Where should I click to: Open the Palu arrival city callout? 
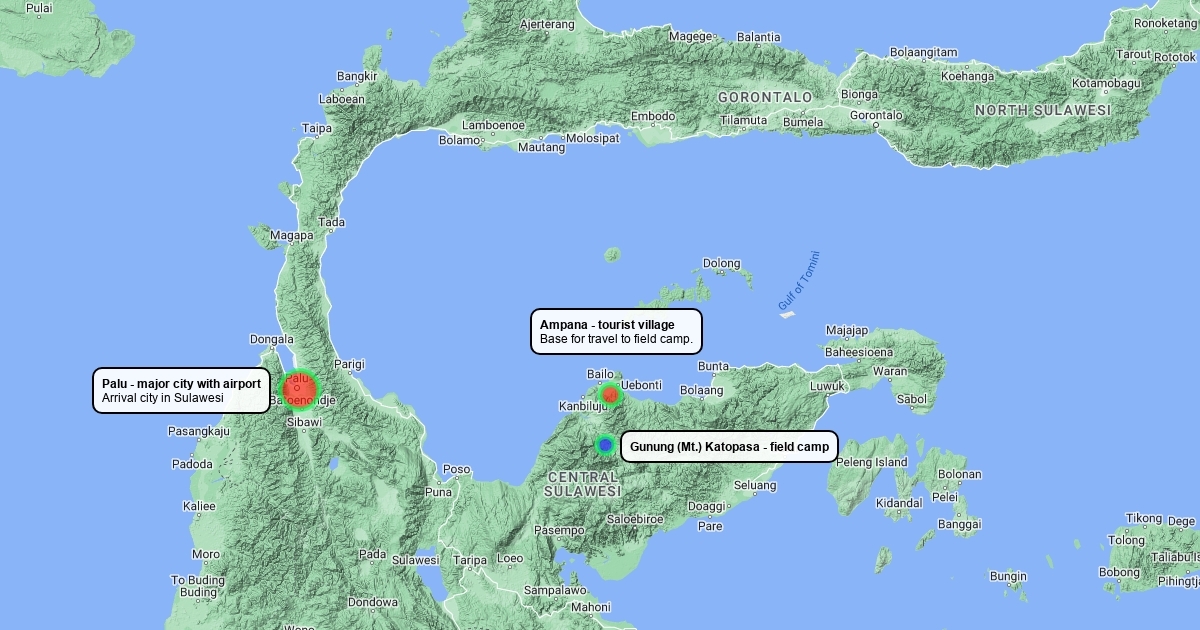coord(181,391)
